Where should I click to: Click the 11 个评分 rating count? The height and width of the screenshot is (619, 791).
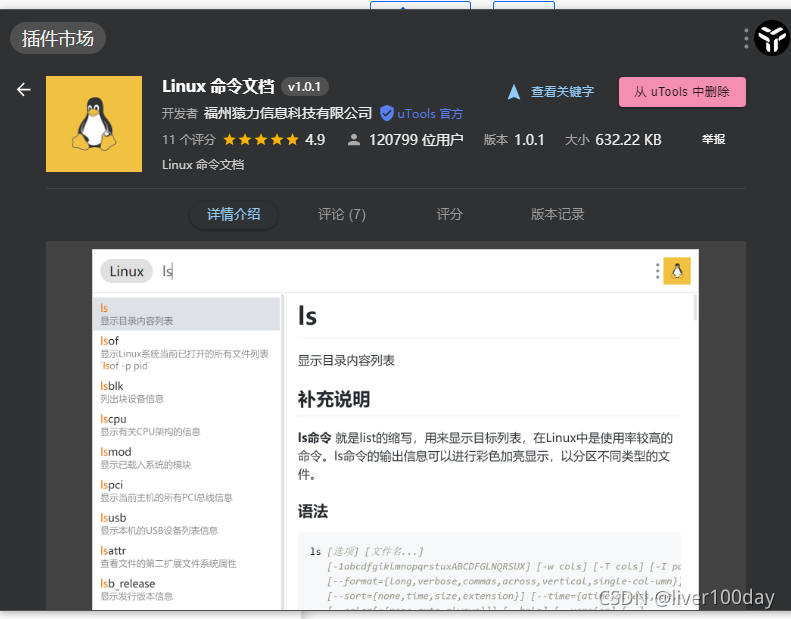pyautogui.click(x=189, y=140)
